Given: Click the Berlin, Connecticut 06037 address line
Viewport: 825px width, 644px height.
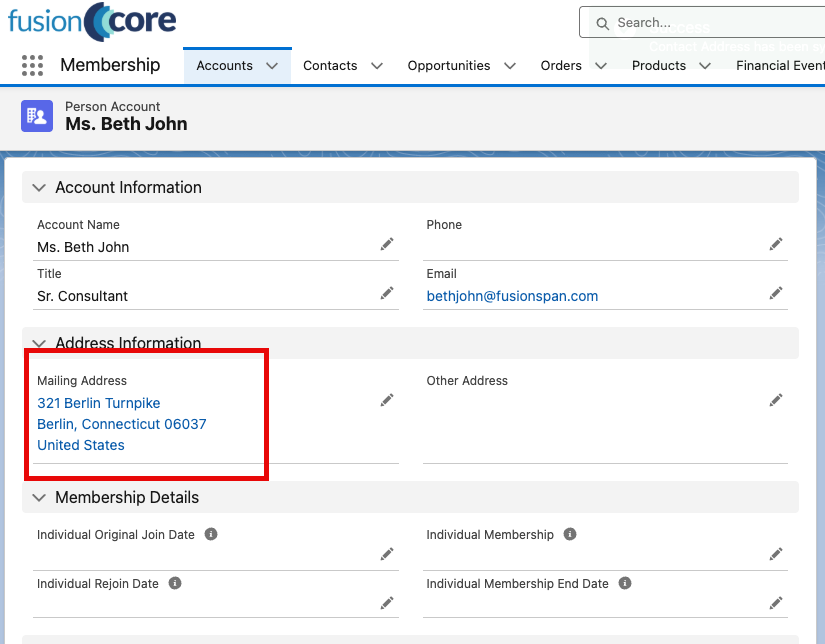Looking at the screenshot, I should [122, 424].
